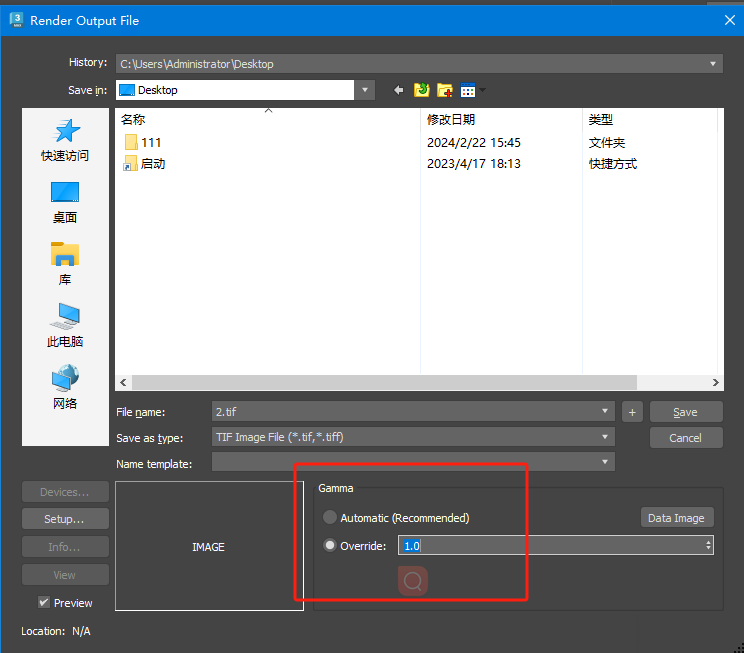
Task: Open 网络 in the places sidebar
Action: click(x=65, y=388)
